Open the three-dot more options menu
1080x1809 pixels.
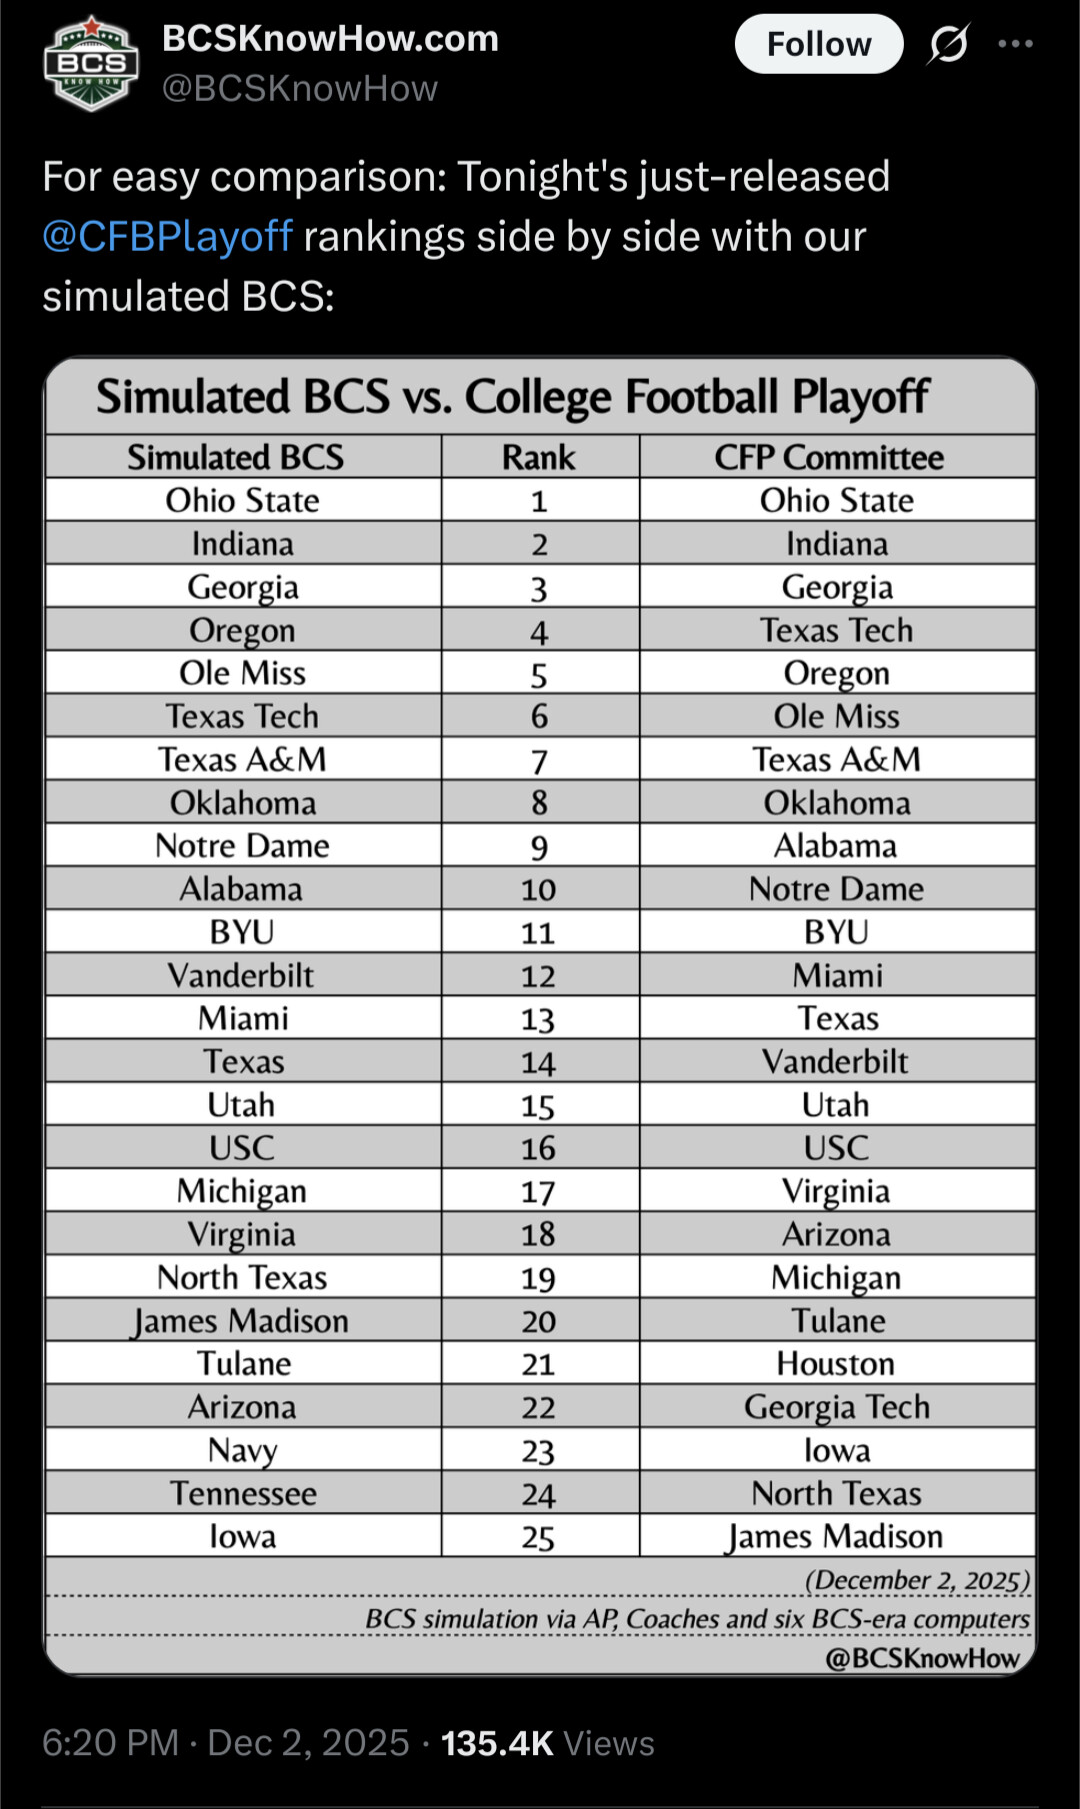(x=1015, y=44)
